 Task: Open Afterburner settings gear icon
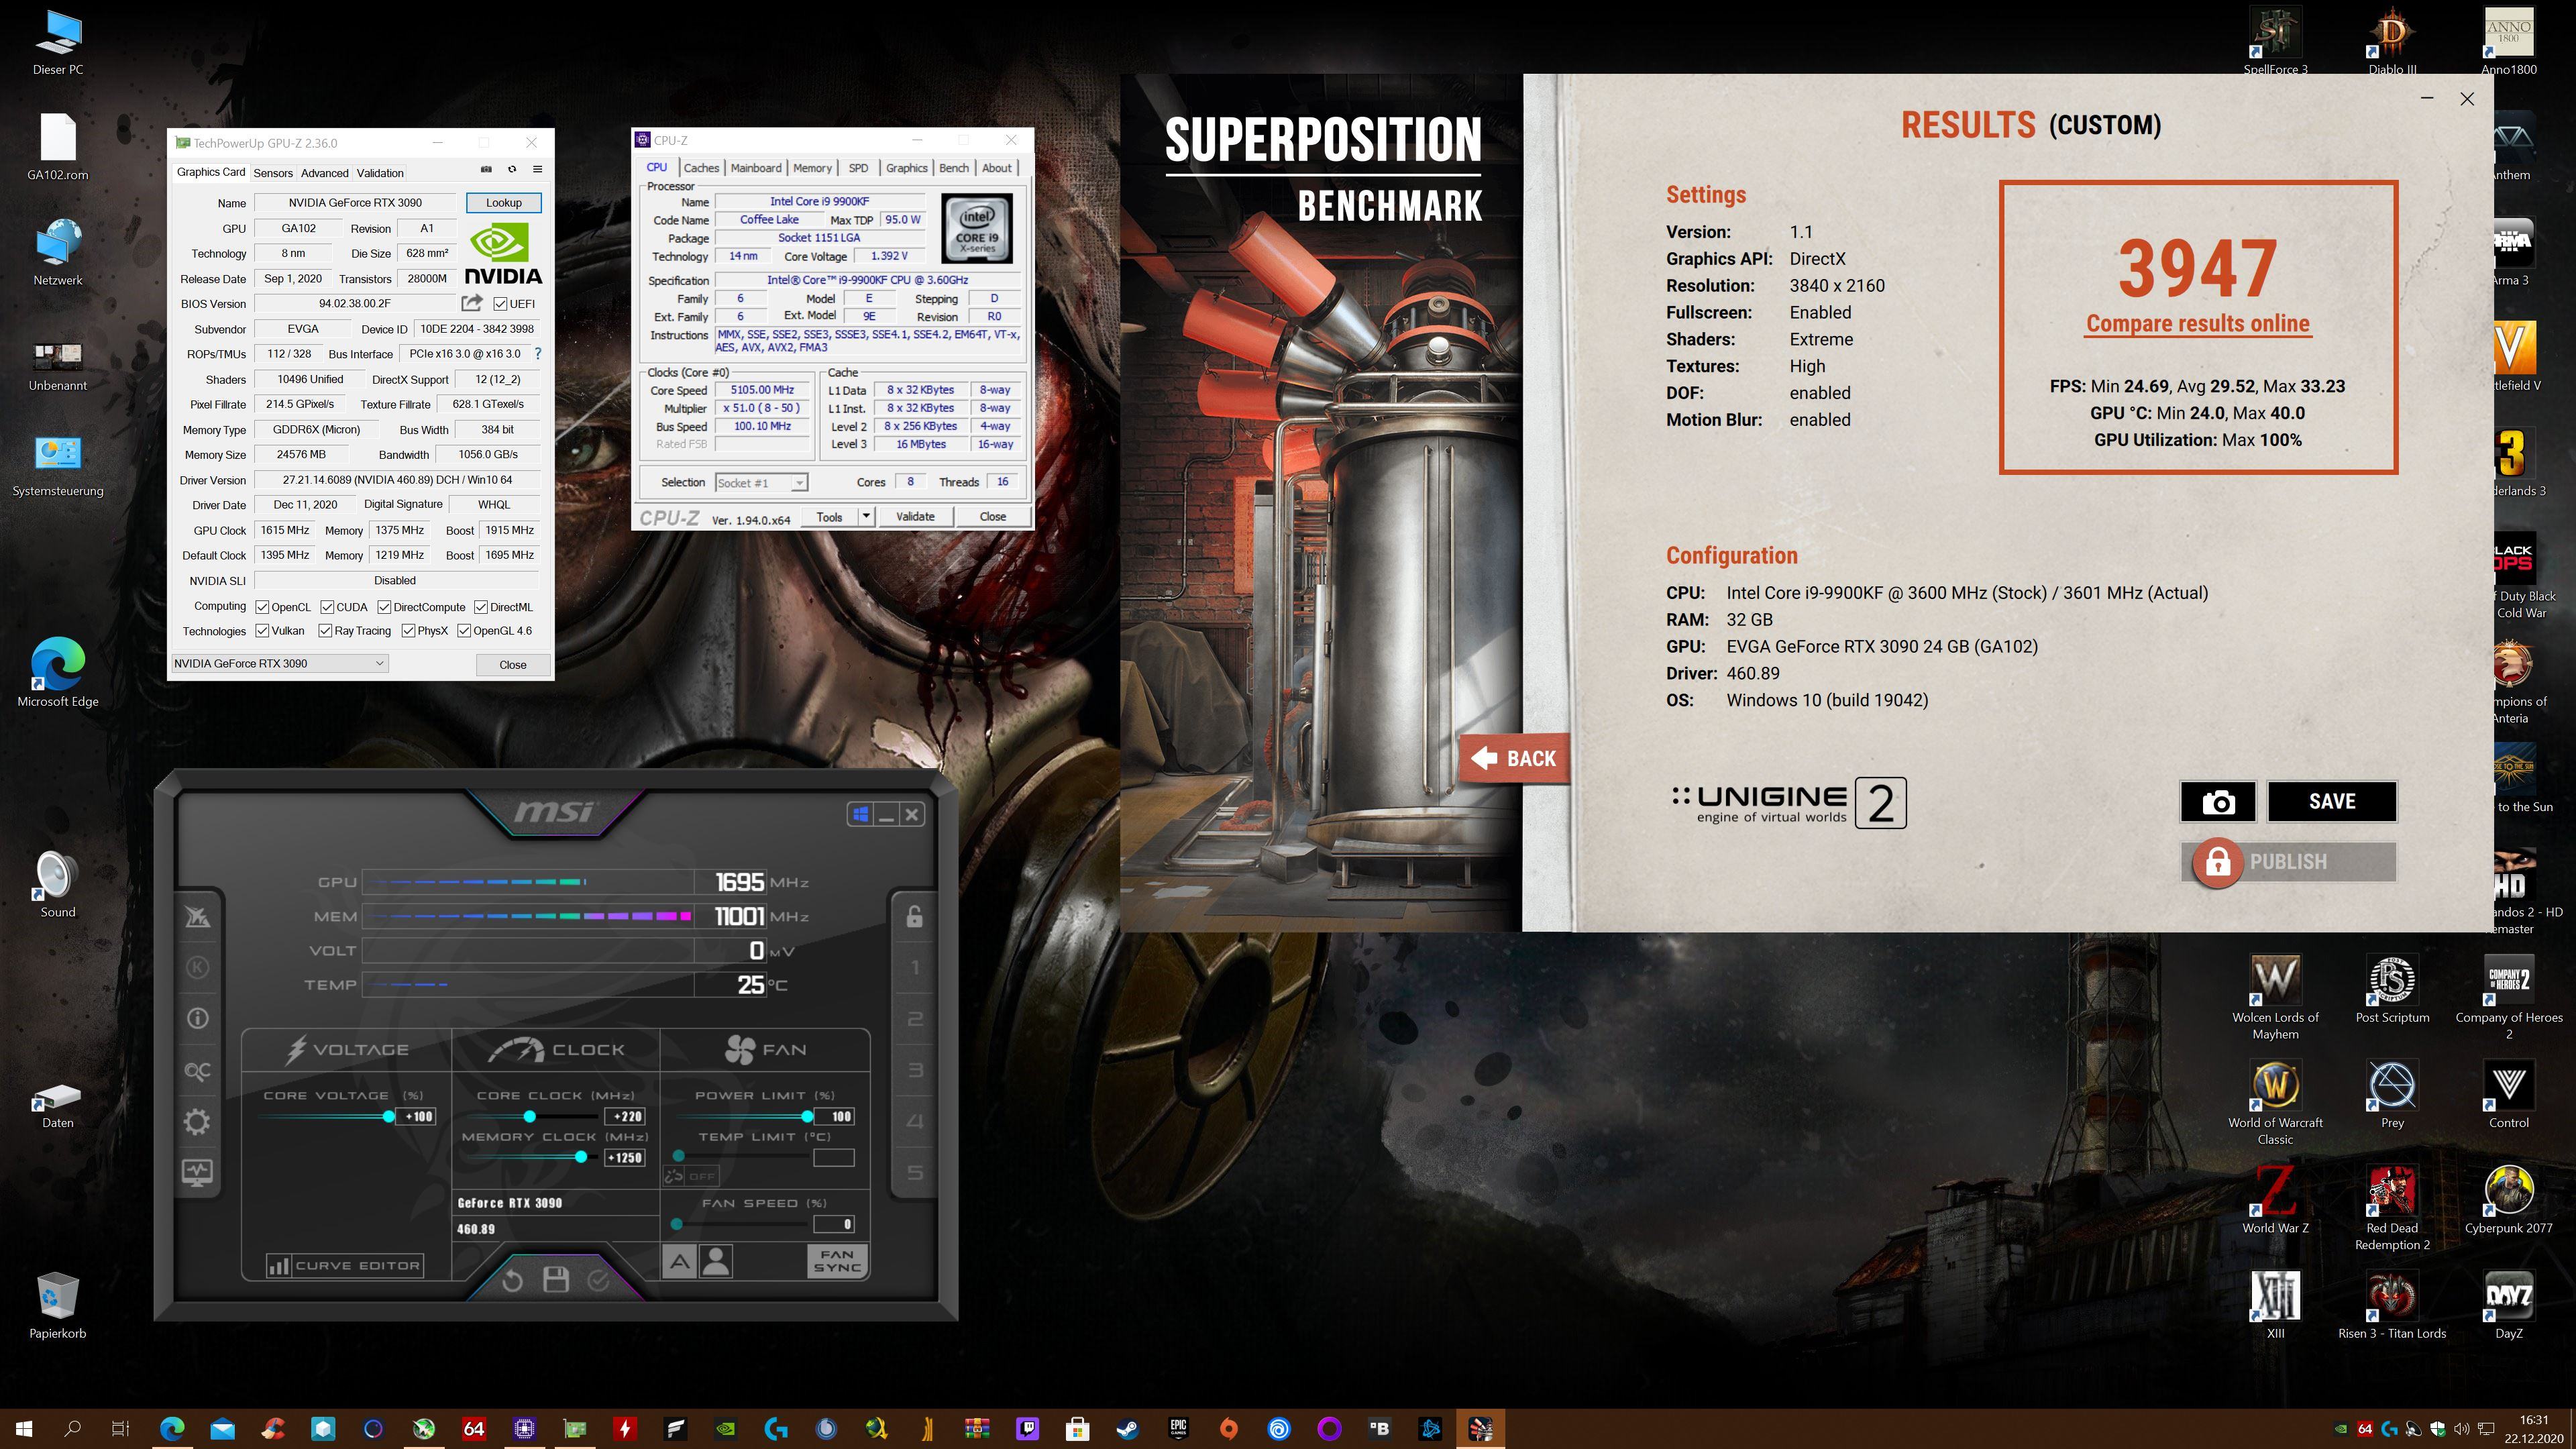click(x=197, y=1122)
